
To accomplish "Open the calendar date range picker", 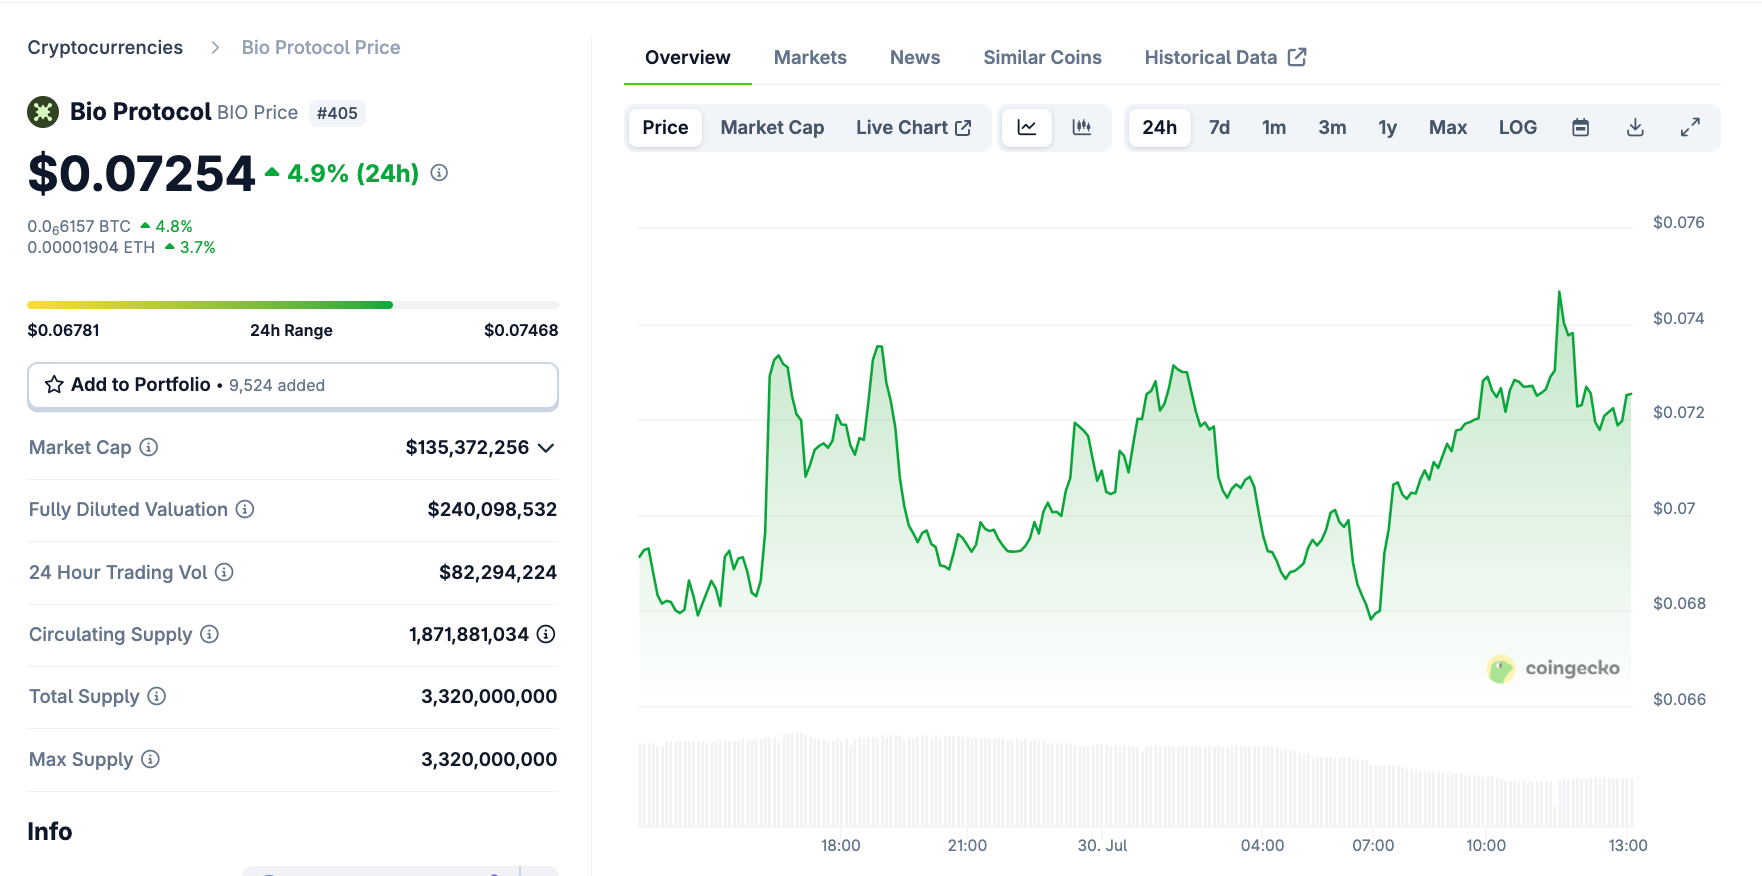I will [x=1580, y=128].
